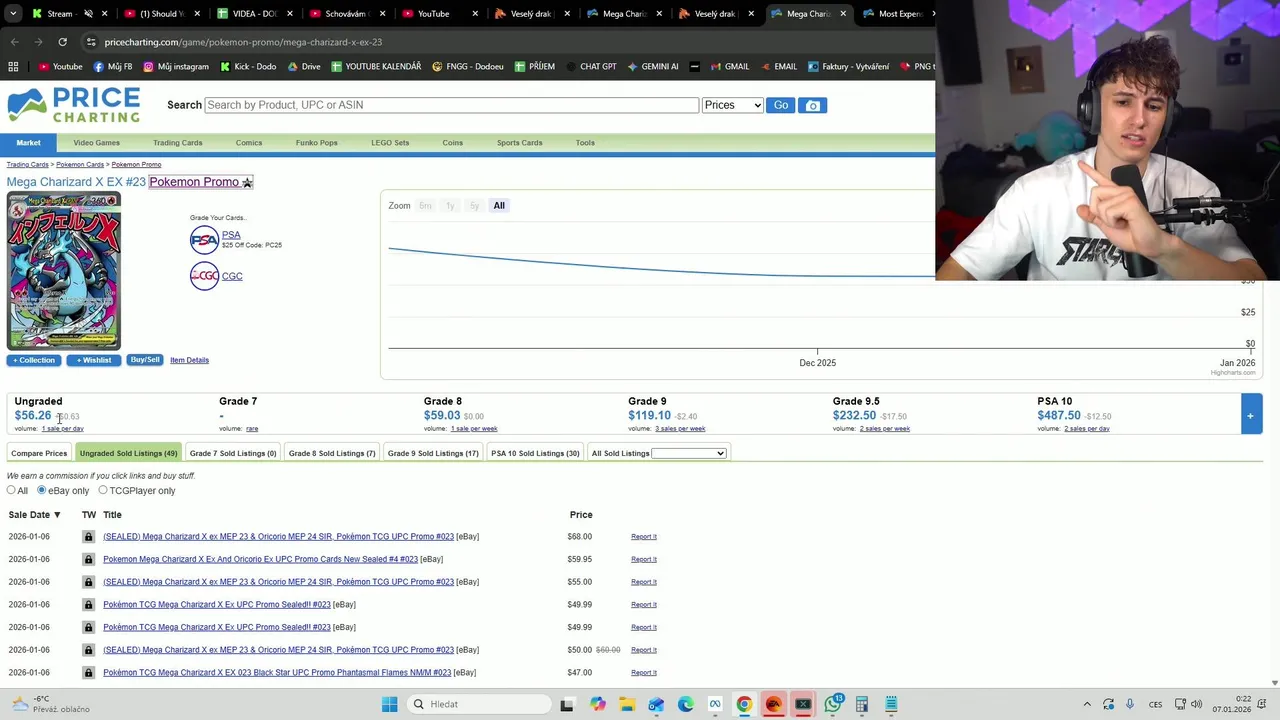
Task: Open the Můj instagram bookmark
Action: (176, 66)
